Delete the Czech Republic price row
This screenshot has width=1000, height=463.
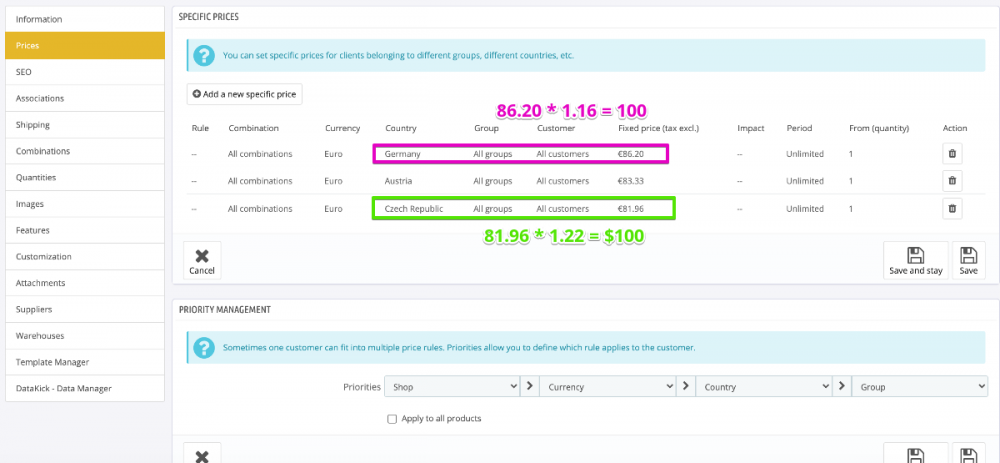click(952, 208)
